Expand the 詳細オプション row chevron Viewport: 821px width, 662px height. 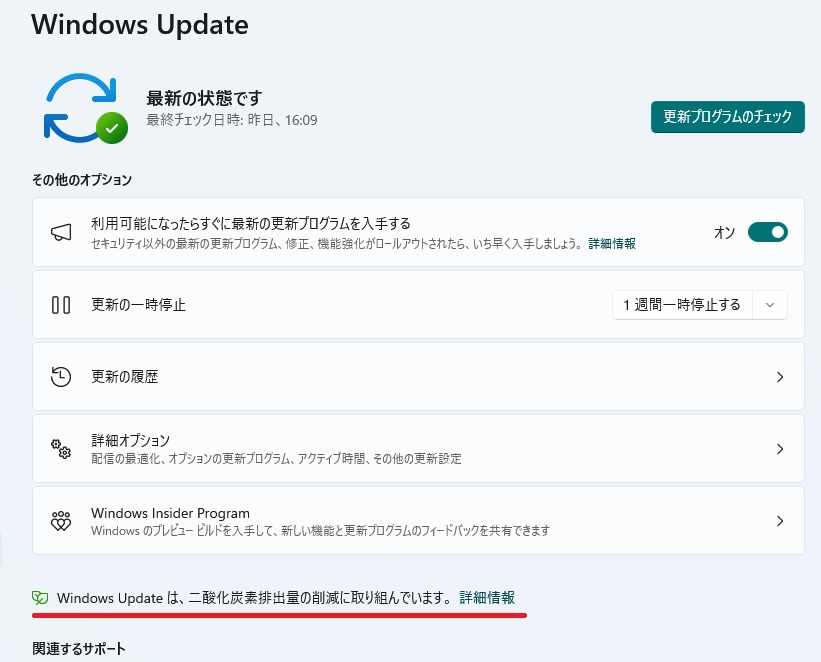[x=780, y=449]
